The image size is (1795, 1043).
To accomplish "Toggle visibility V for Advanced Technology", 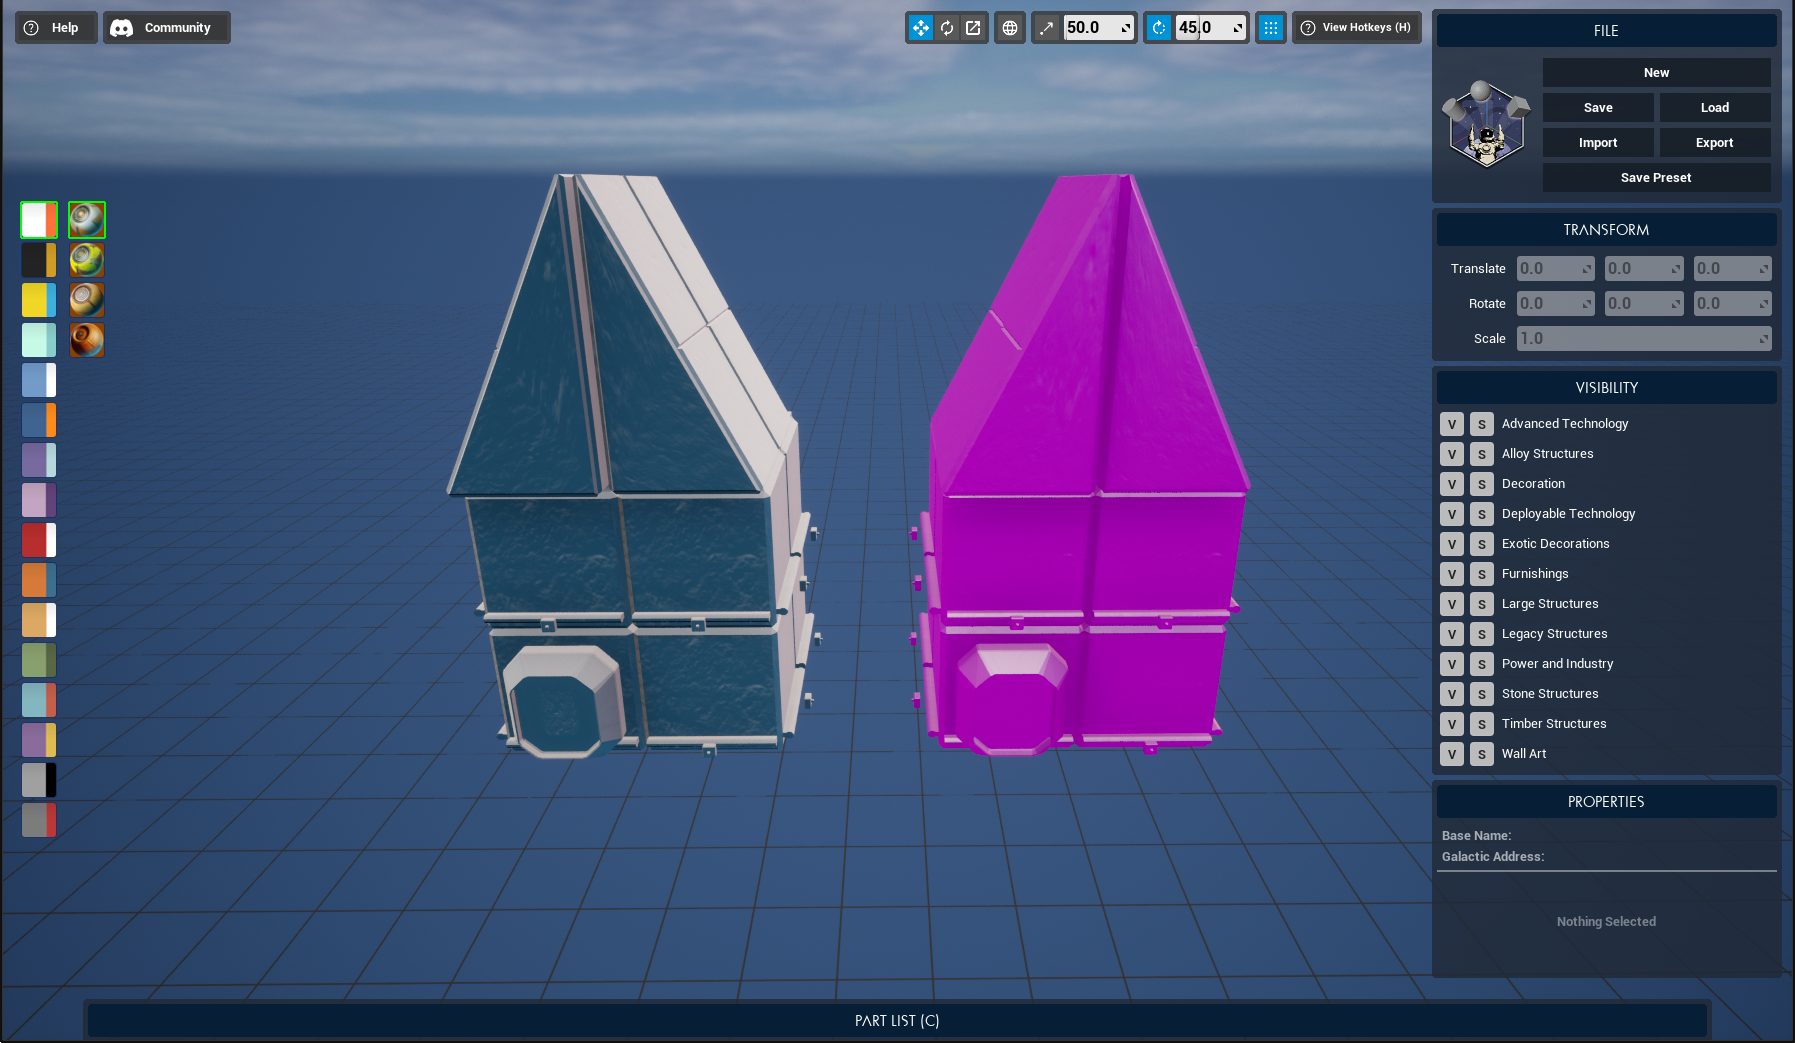I will pos(1452,424).
